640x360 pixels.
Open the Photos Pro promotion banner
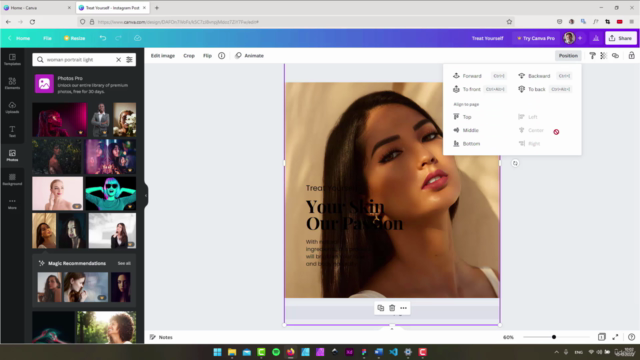tap(84, 84)
